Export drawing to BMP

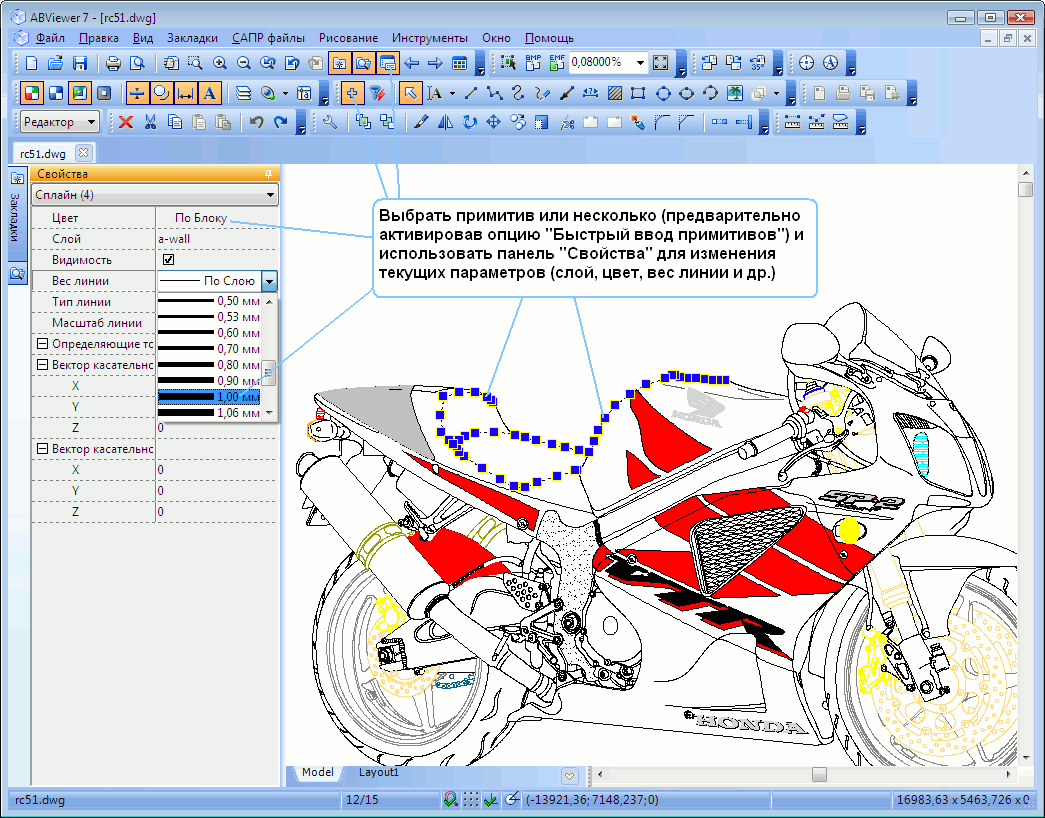[533, 63]
